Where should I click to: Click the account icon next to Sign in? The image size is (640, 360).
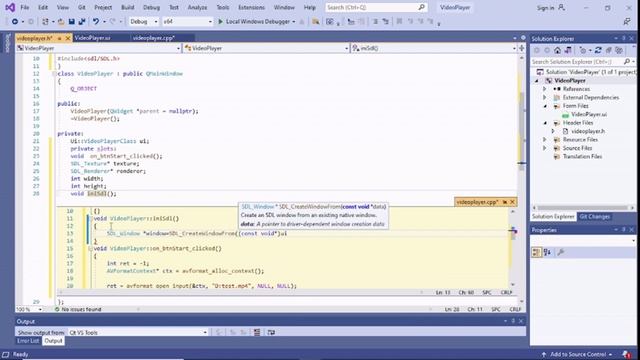click(x=562, y=7)
